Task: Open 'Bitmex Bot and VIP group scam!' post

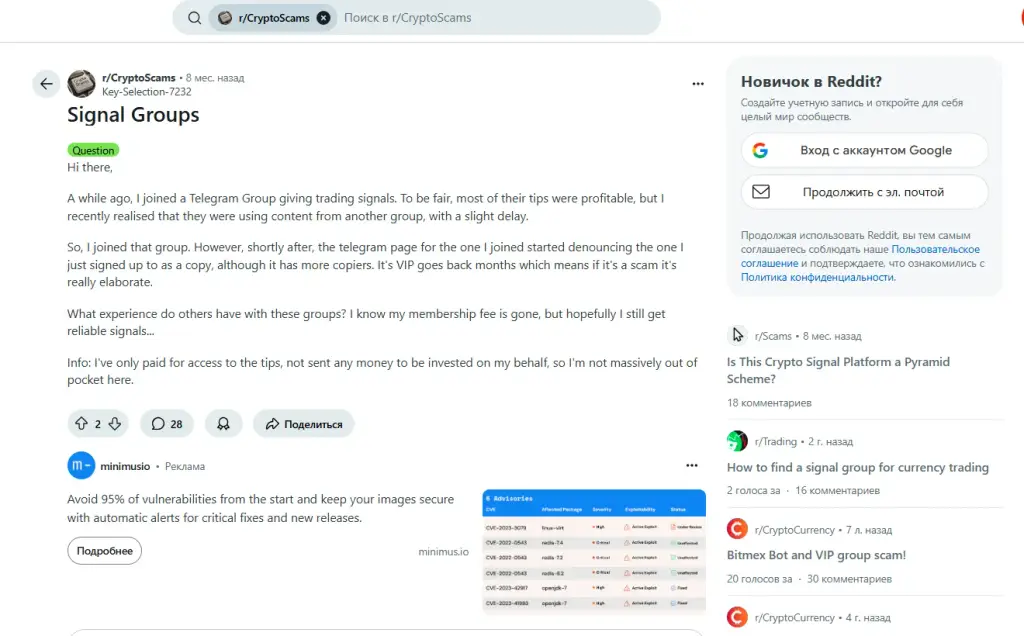Action: point(816,555)
